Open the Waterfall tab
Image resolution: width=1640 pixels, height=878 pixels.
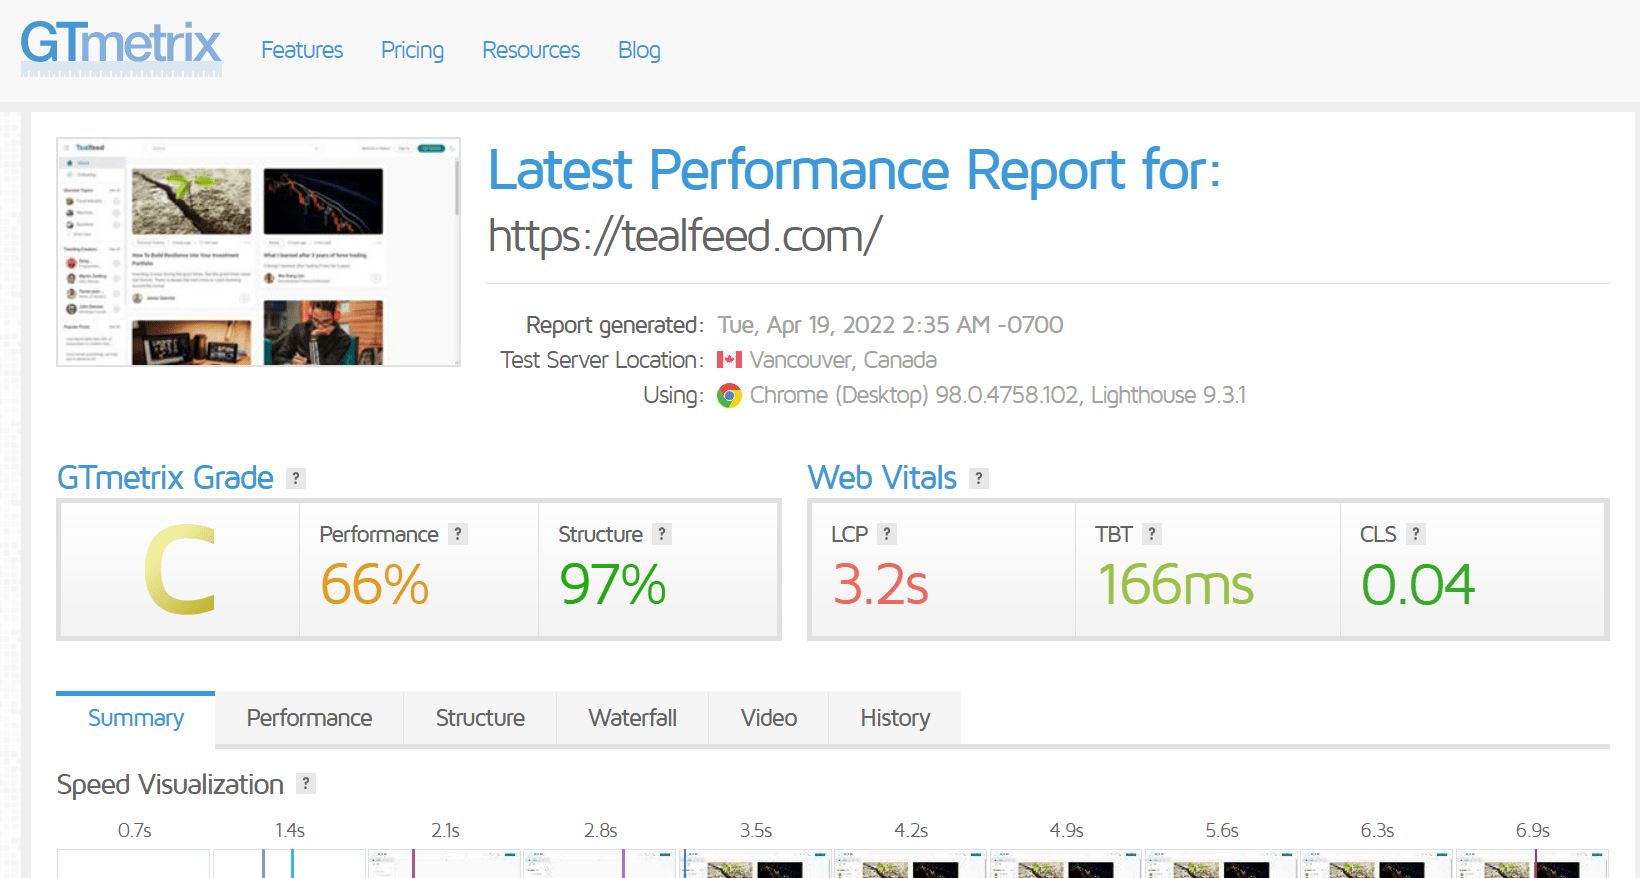(x=633, y=718)
